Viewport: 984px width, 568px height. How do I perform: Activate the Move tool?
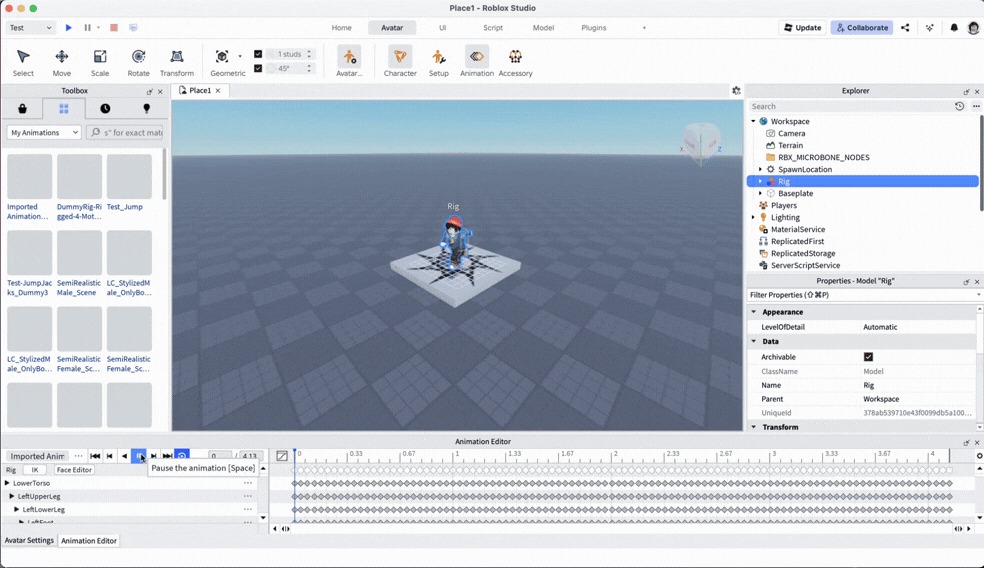pyautogui.click(x=62, y=63)
